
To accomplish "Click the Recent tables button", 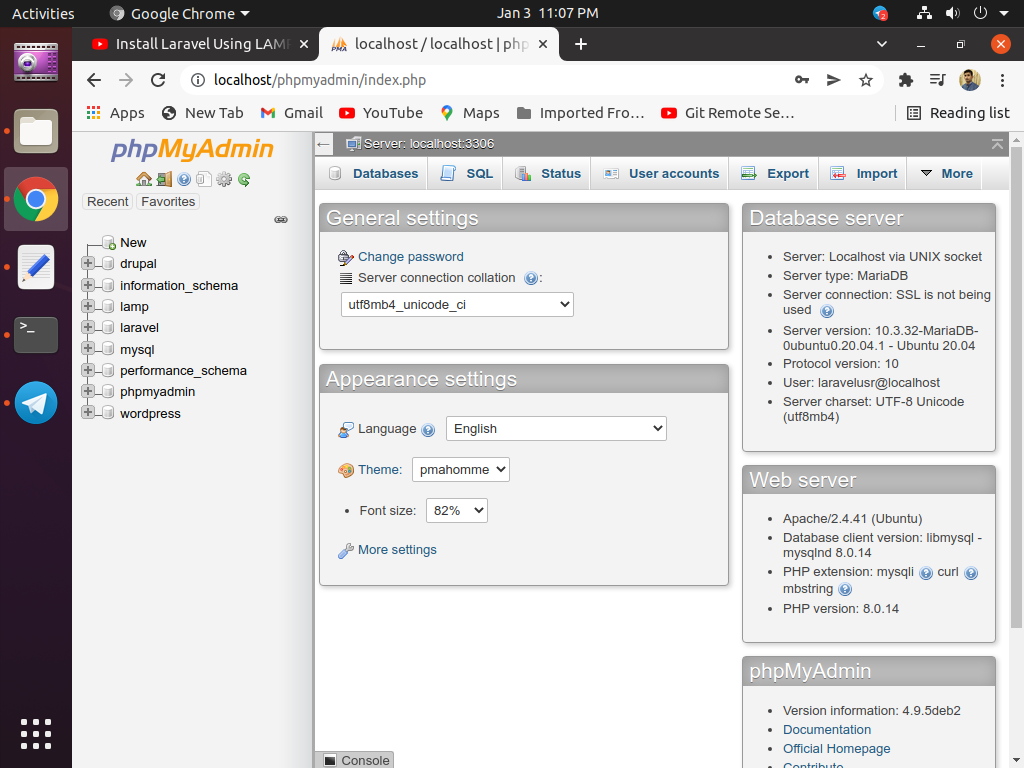I will 108,202.
